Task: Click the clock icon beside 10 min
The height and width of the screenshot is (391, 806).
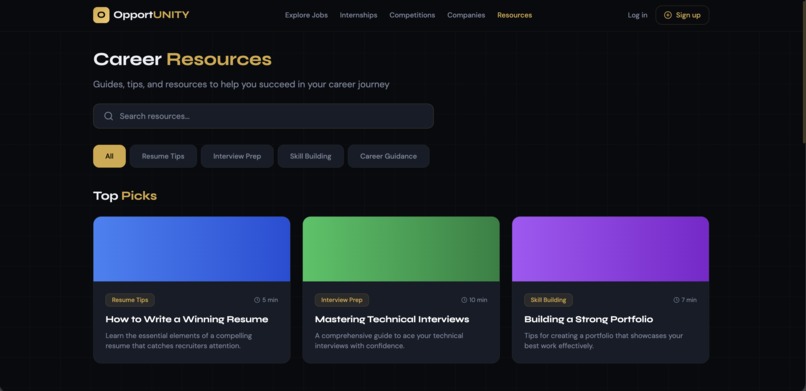Action: (464, 300)
